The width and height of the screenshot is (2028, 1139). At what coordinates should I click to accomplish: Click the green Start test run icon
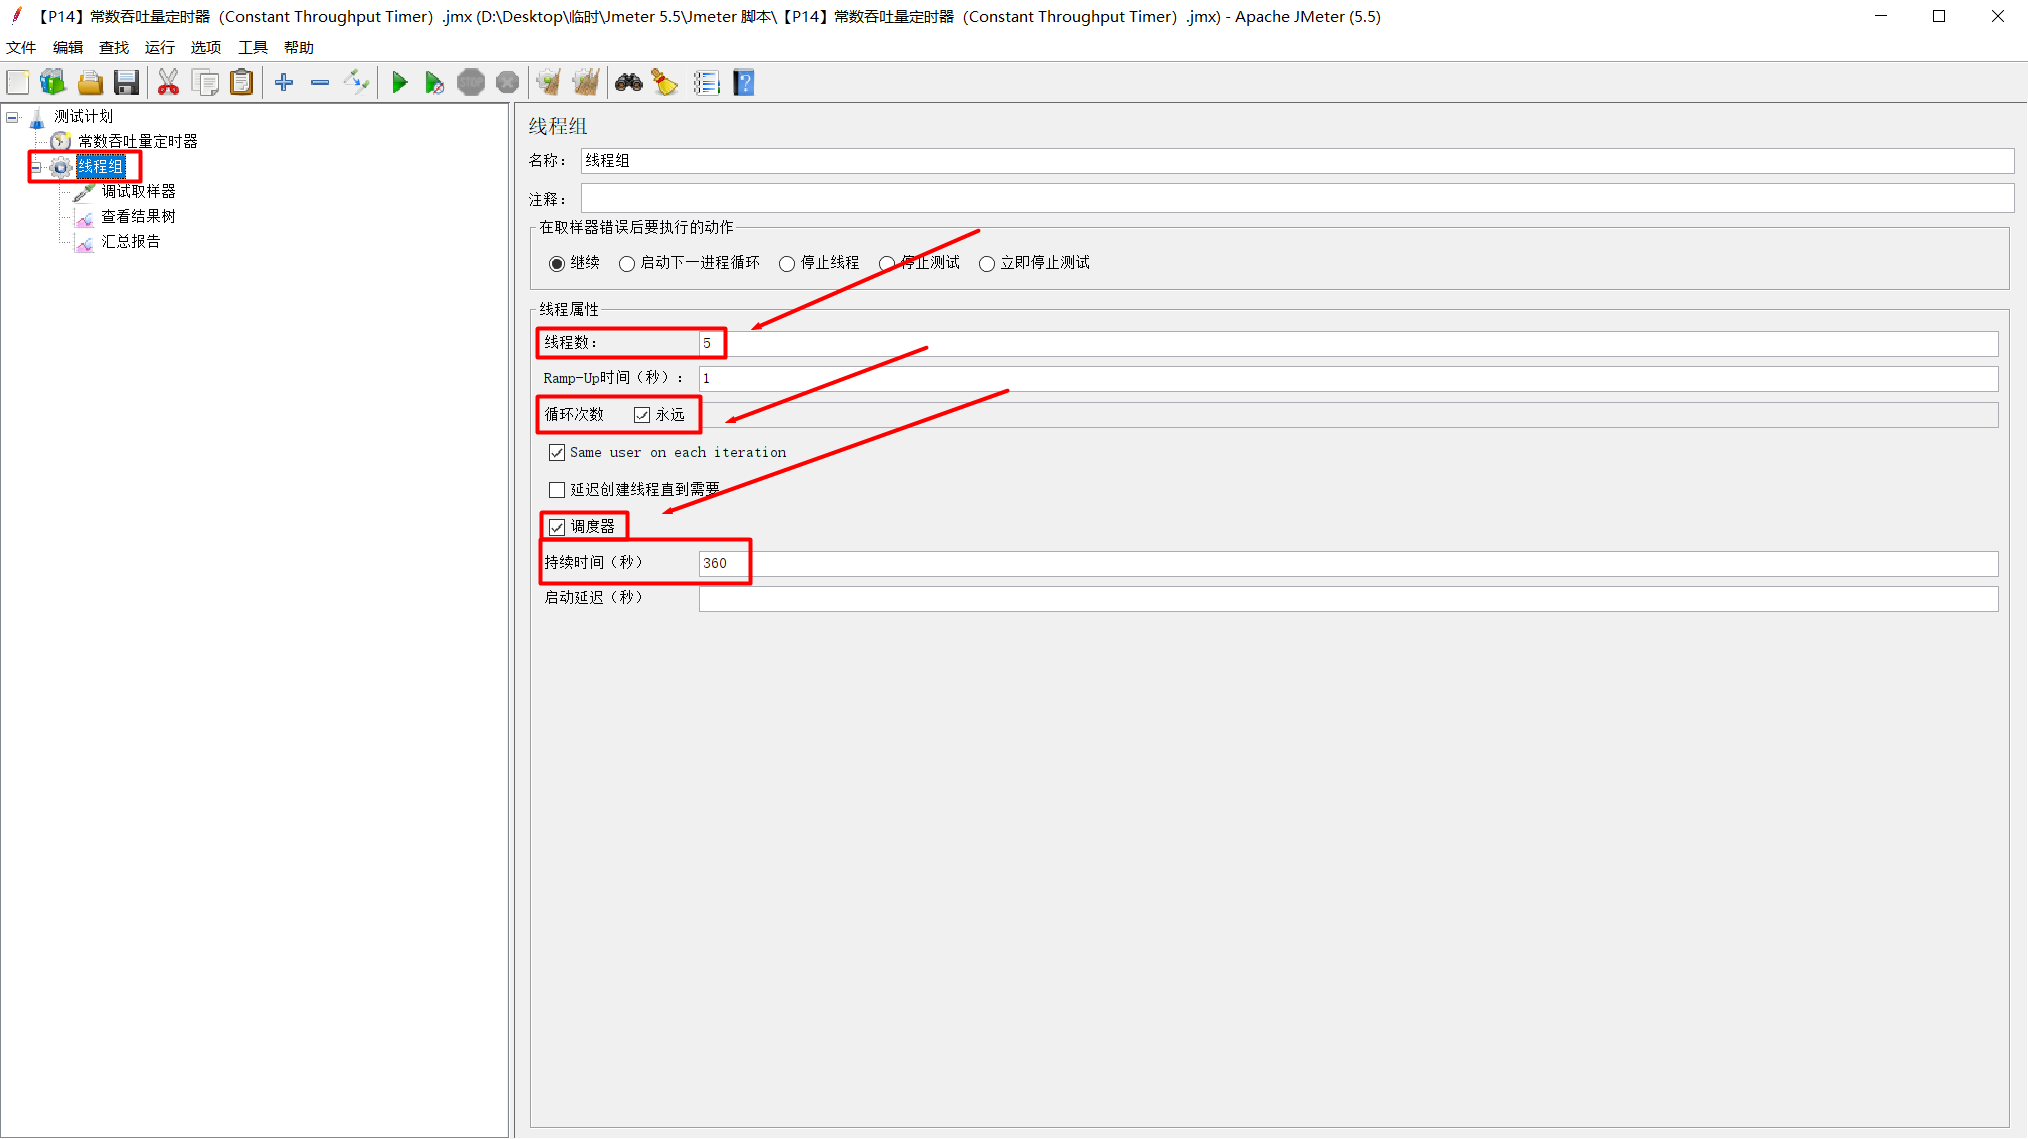coord(399,83)
